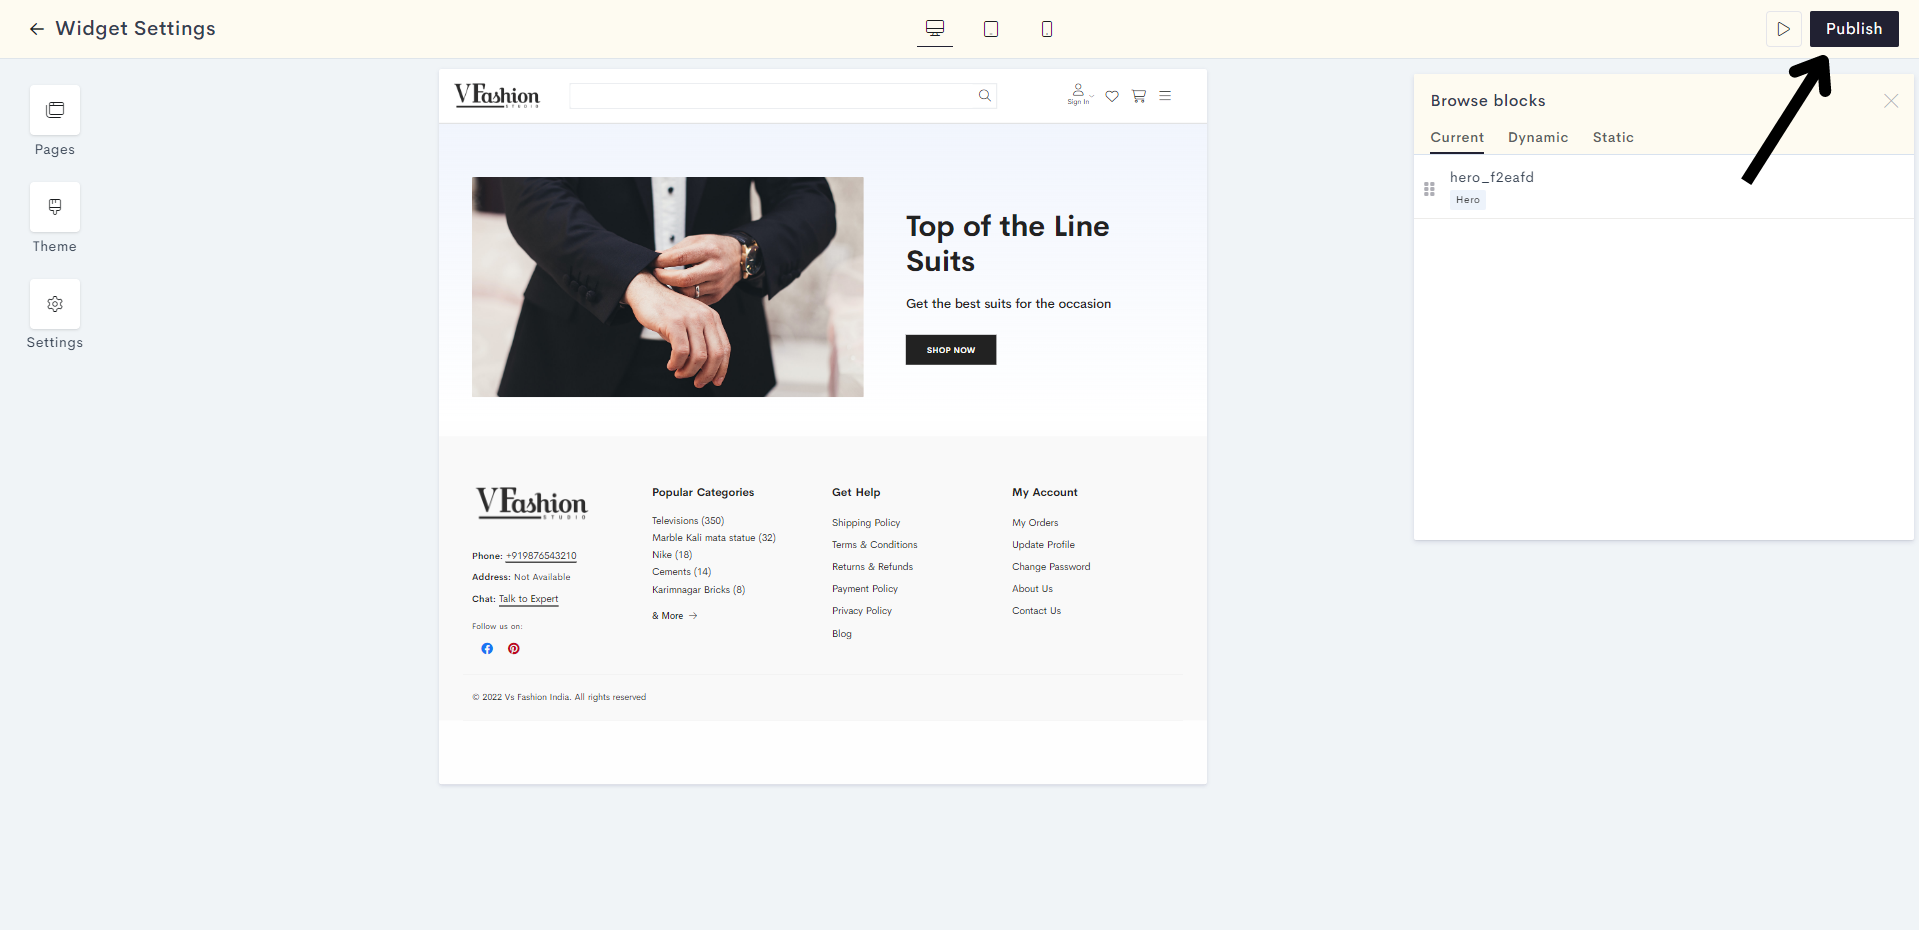Screen dimensions: 1919x930
Task: Open the Theme panel
Action: click(55, 207)
